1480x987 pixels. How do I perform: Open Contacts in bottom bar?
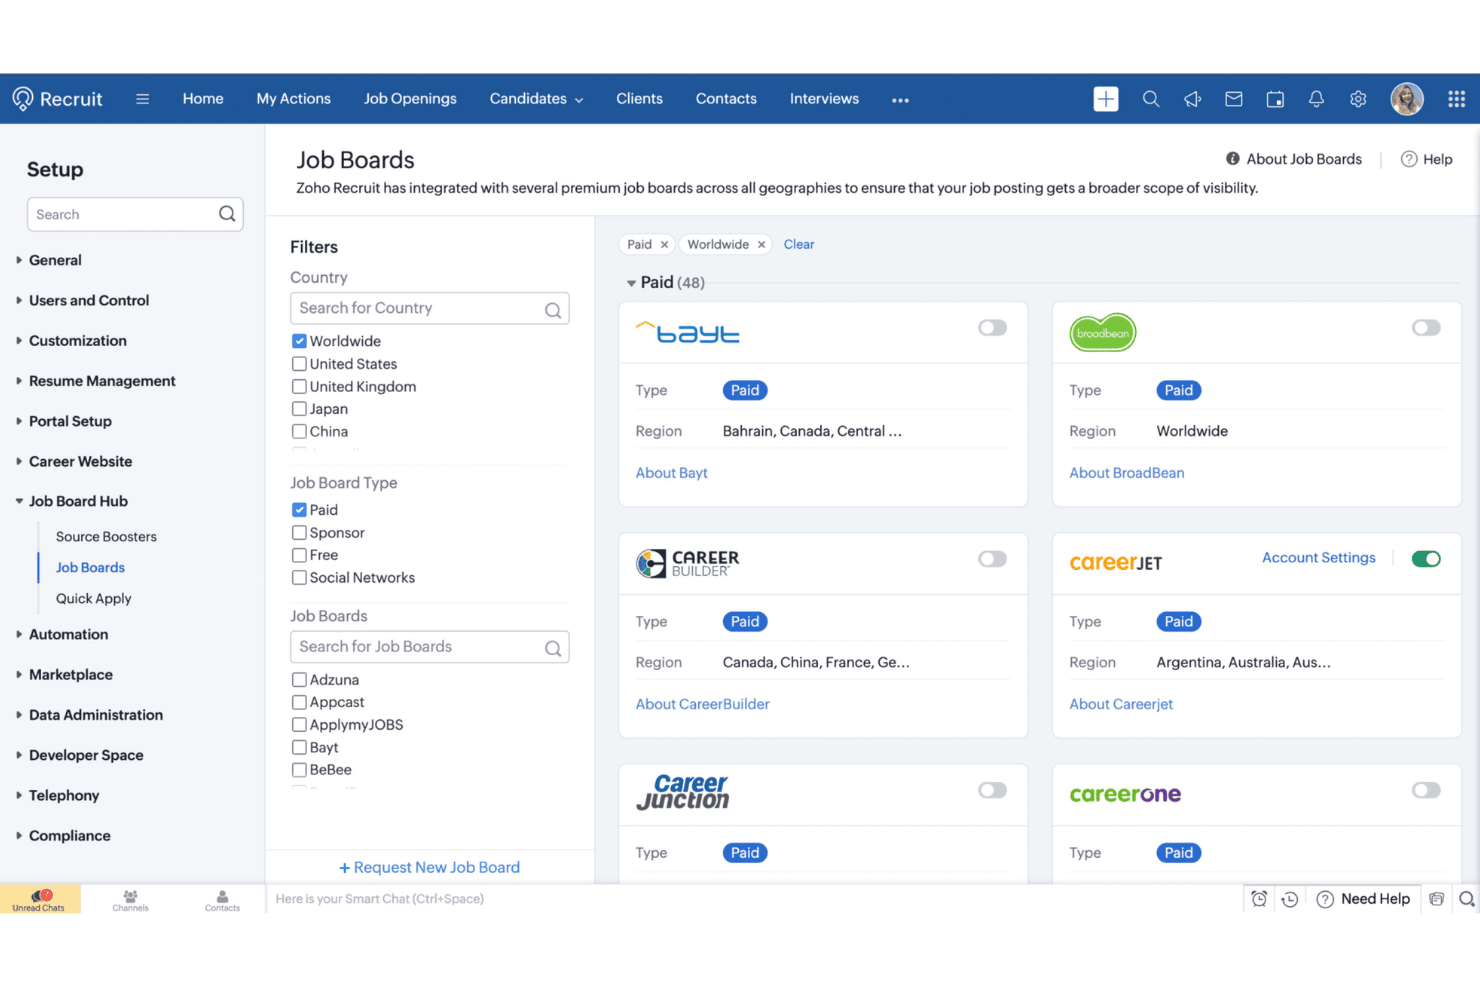point(222,900)
